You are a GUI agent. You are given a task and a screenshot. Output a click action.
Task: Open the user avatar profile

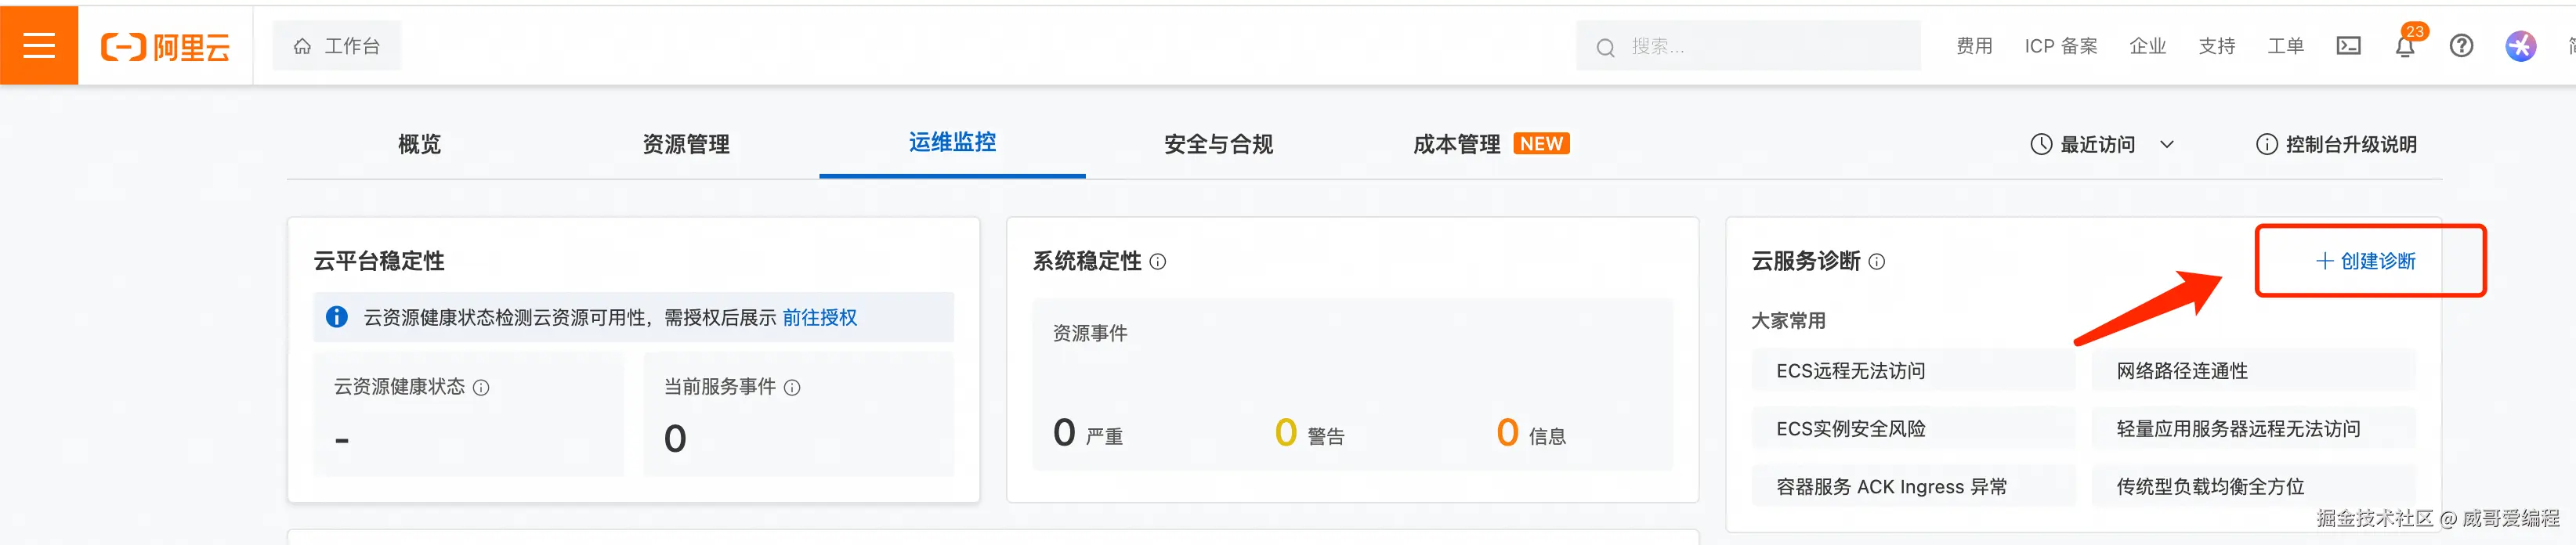2520,46
